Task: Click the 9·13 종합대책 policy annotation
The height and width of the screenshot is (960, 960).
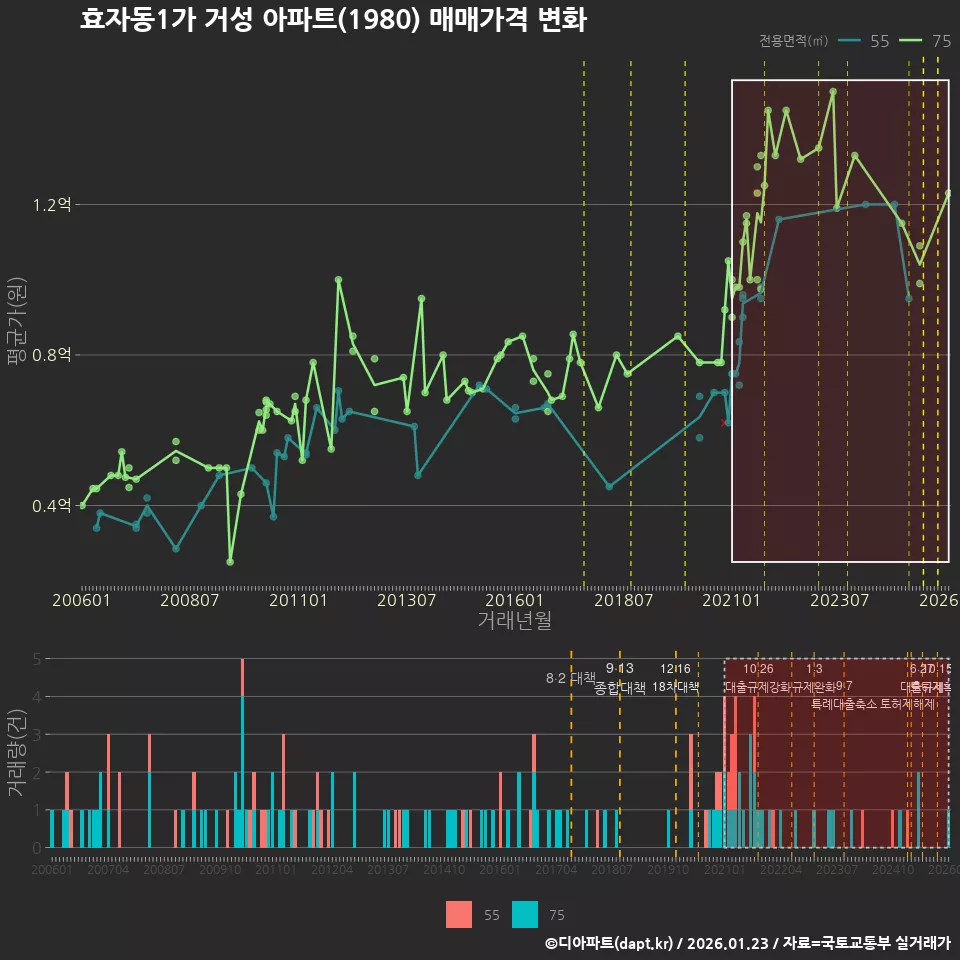Action: 620,678
